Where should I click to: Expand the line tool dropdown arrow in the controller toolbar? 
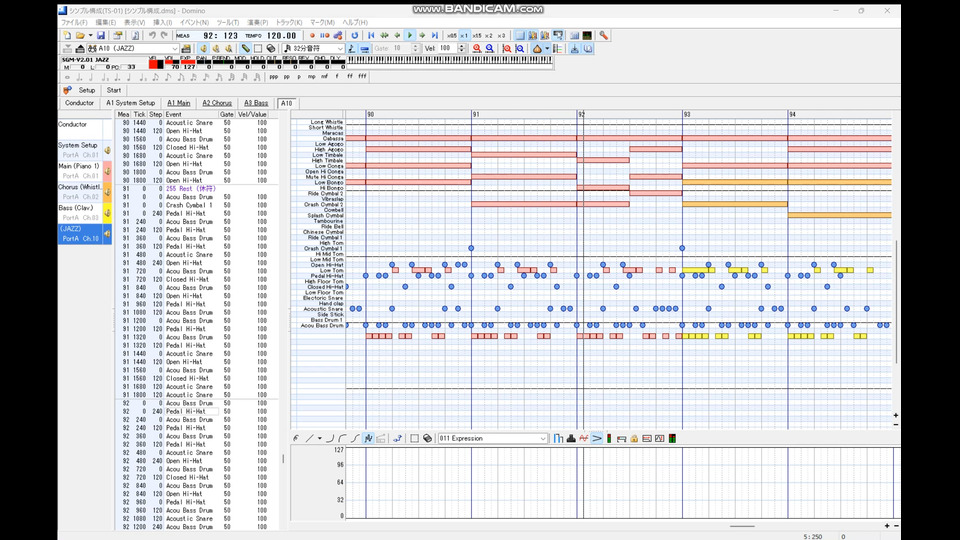click(x=320, y=438)
